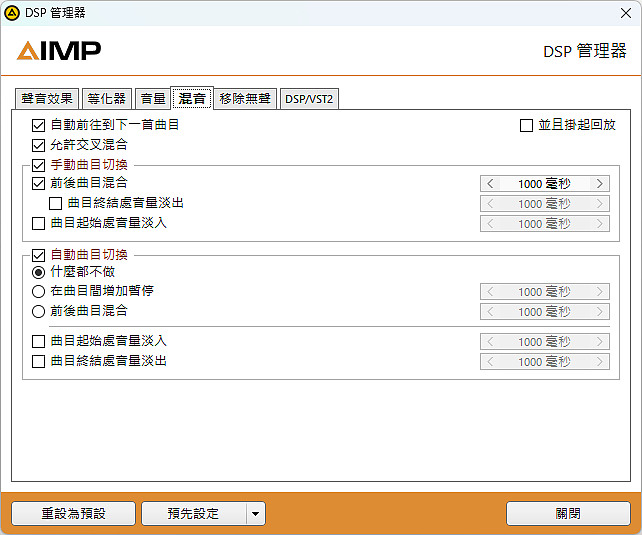Uncheck 前後曲目混合 in manual switching group
Screen dimensions: 642x535
(38, 183)
